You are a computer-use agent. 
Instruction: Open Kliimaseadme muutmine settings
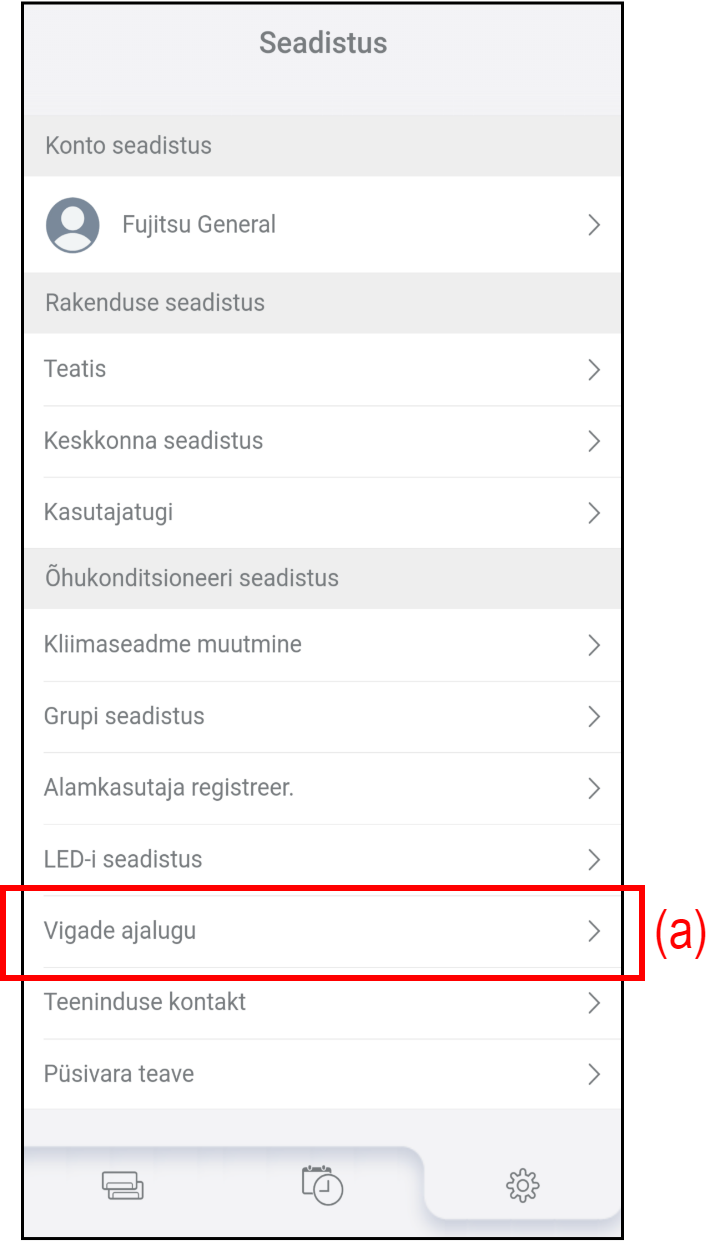coord(172,644)
